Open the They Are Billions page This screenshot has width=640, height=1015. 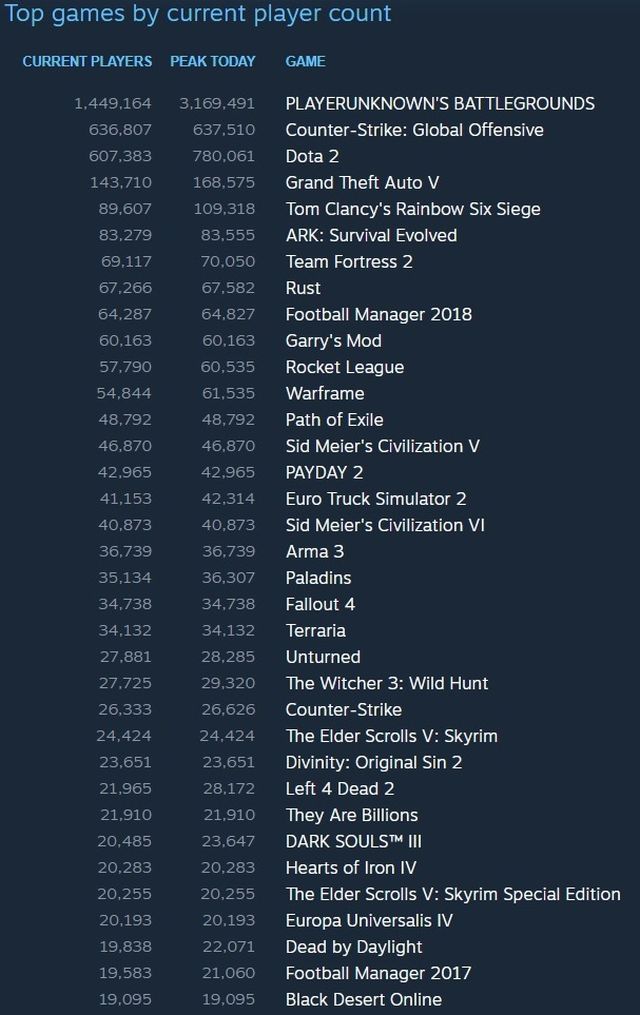pos(351,815)
